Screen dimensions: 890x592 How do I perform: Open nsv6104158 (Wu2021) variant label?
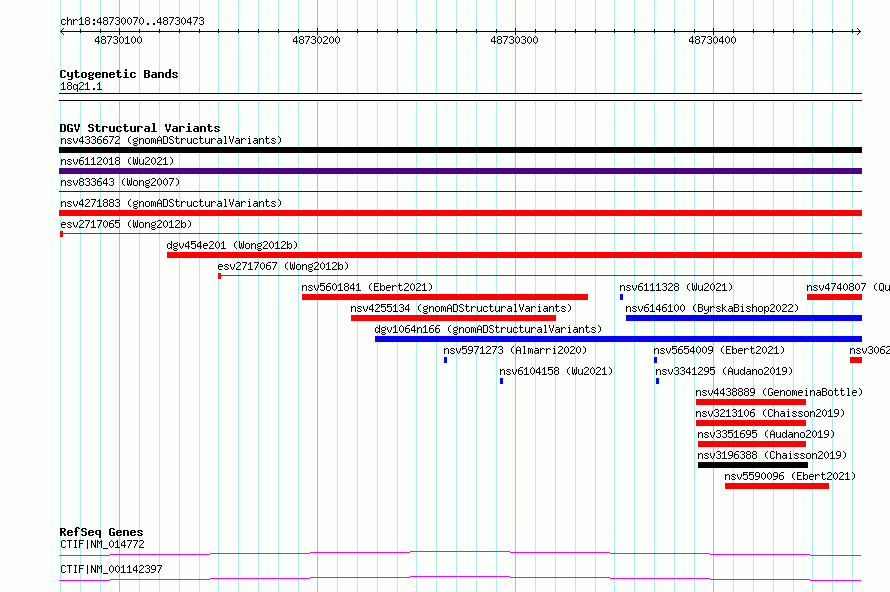556,371
